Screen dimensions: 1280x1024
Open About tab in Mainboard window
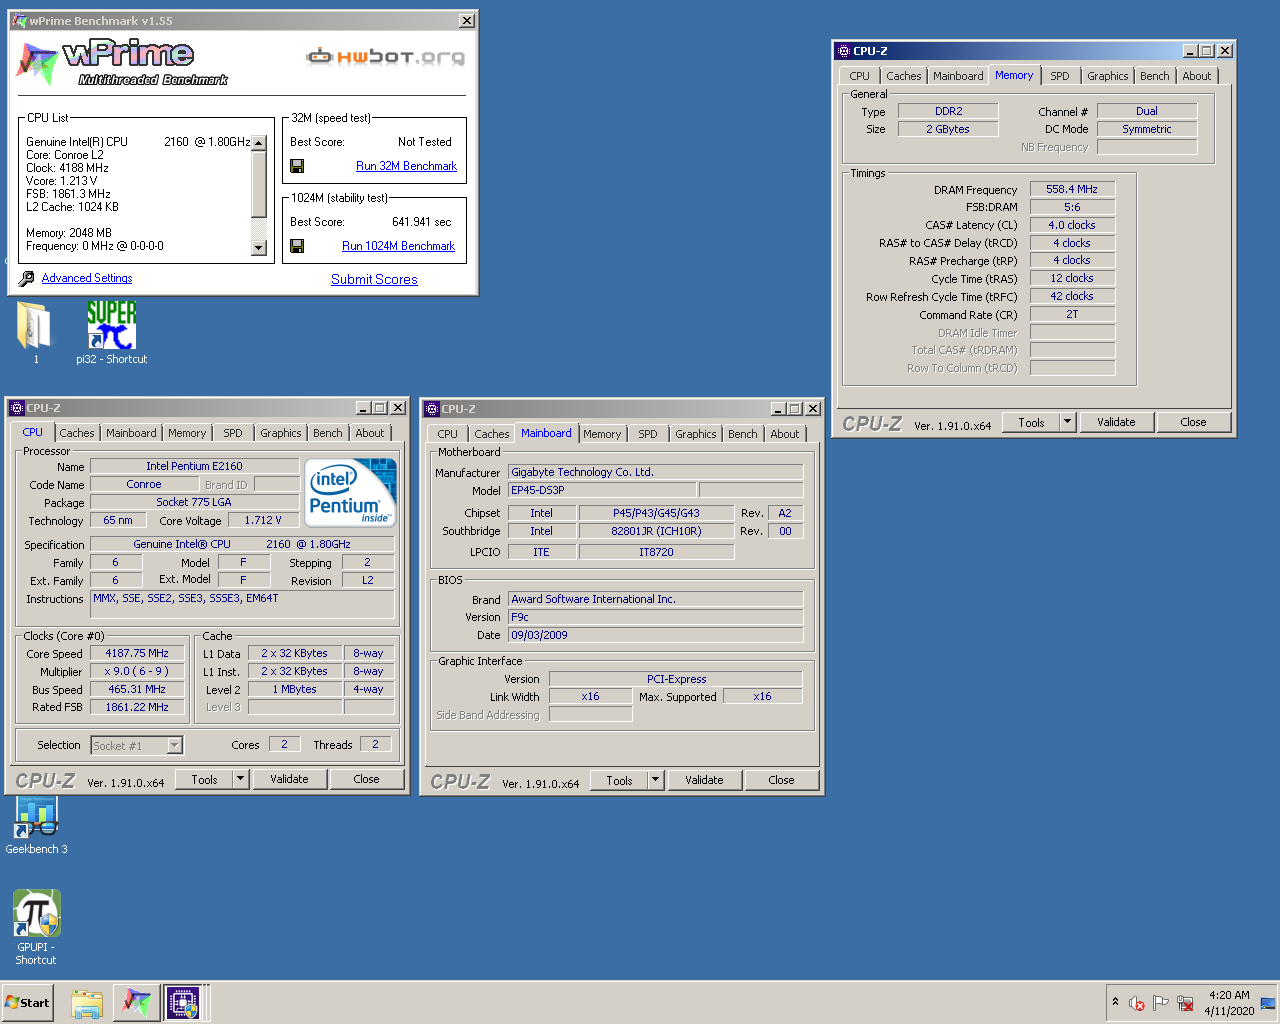click(x=784, y=434)
